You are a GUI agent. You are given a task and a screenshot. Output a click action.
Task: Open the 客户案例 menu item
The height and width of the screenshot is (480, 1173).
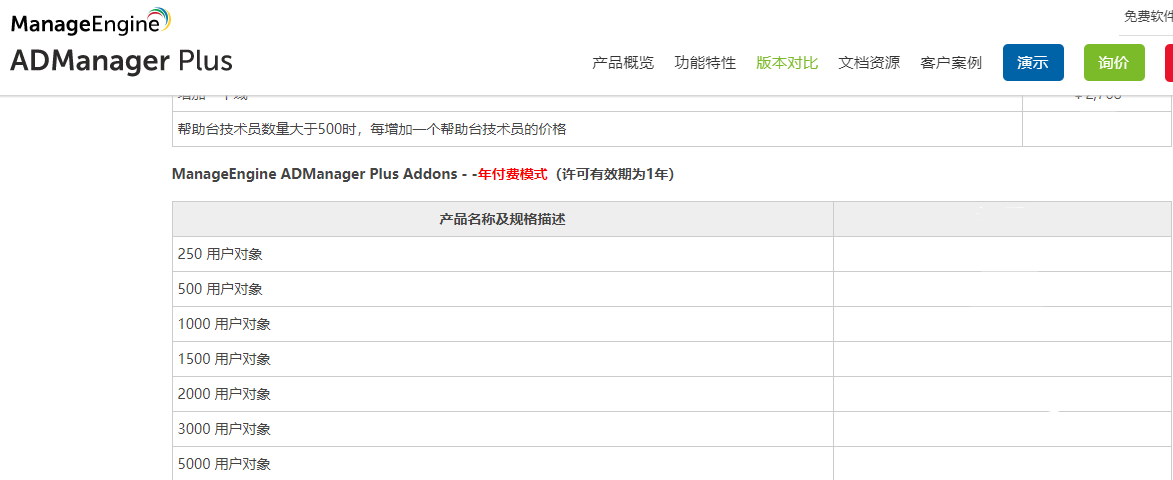tap(951, 63)
